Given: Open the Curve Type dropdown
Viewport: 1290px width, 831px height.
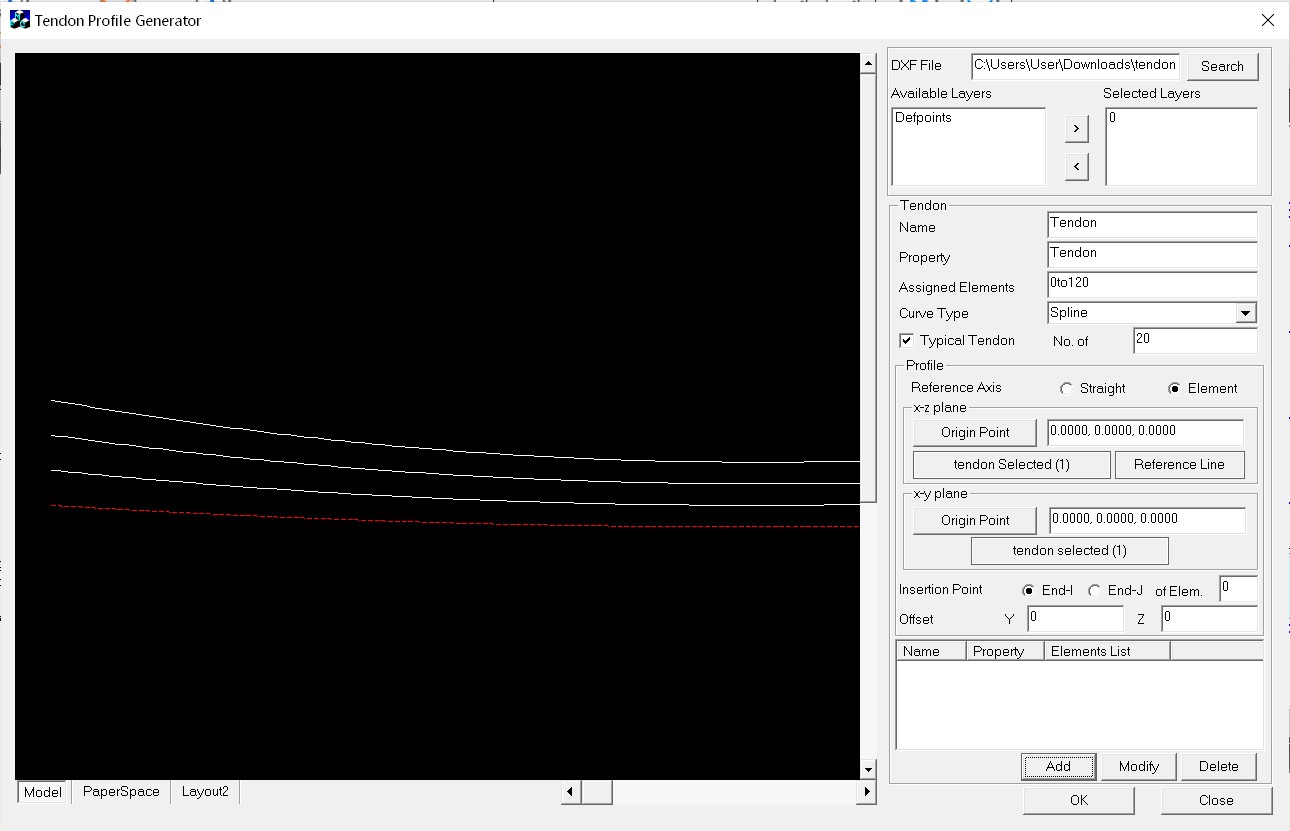Looking at the screenshot, I should (x=1246, y=312).
